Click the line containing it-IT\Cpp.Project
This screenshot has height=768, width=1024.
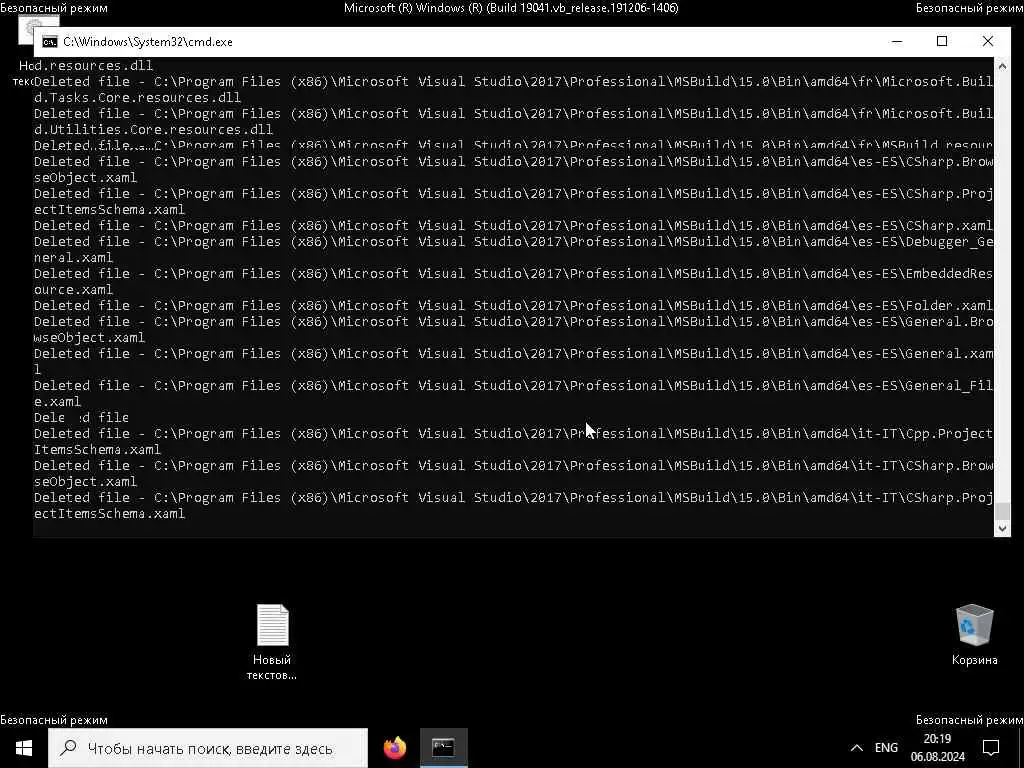point(513,434)
